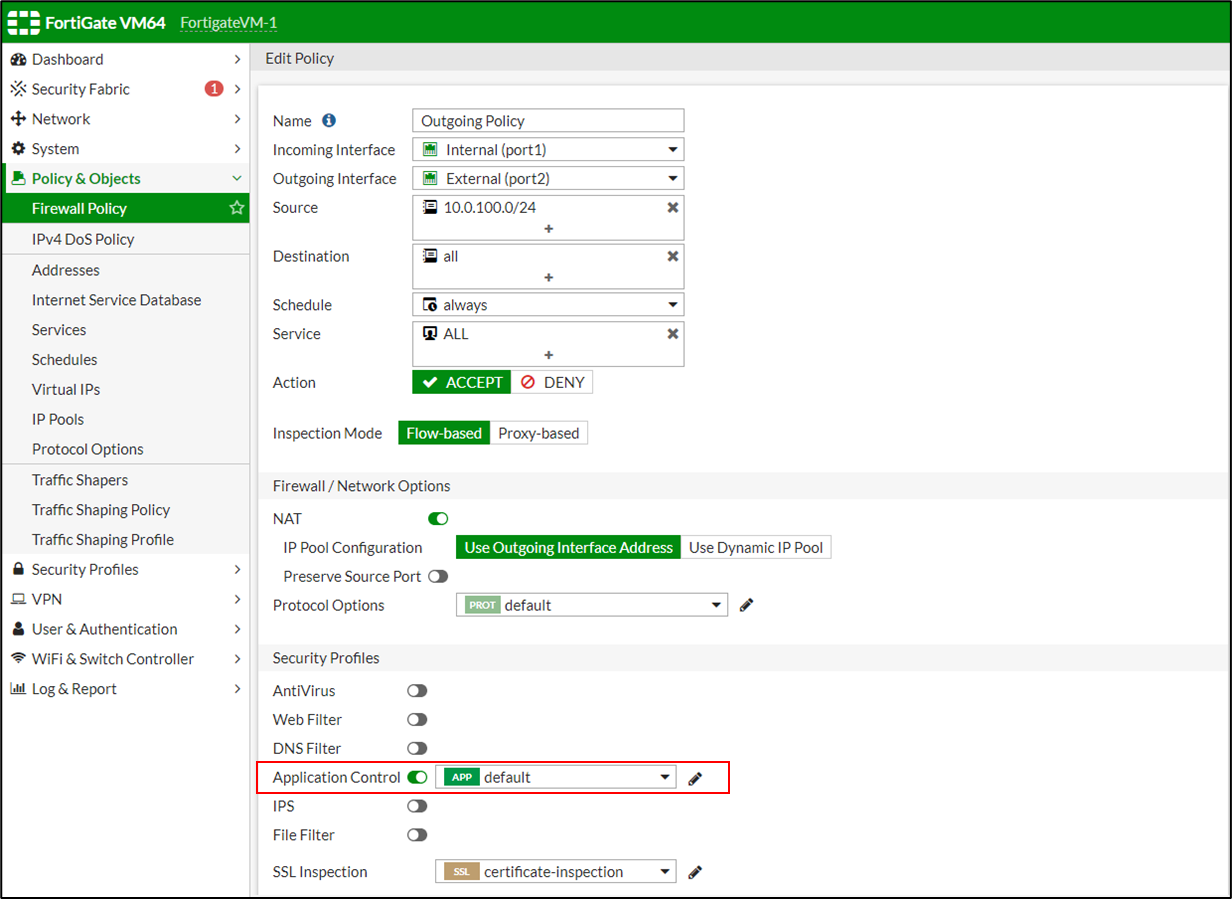Screen dimensions: 1232x899
Task: Enable Preserve Source Port
Action: [x=437, y=576]
